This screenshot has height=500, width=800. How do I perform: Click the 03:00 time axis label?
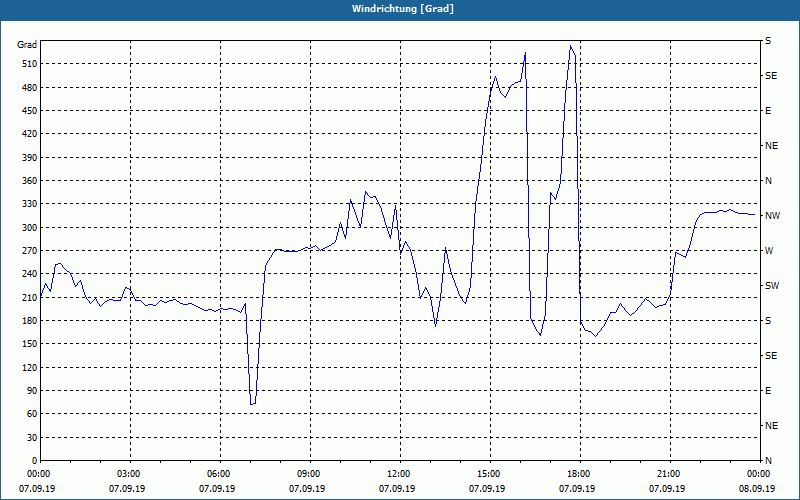131,473
